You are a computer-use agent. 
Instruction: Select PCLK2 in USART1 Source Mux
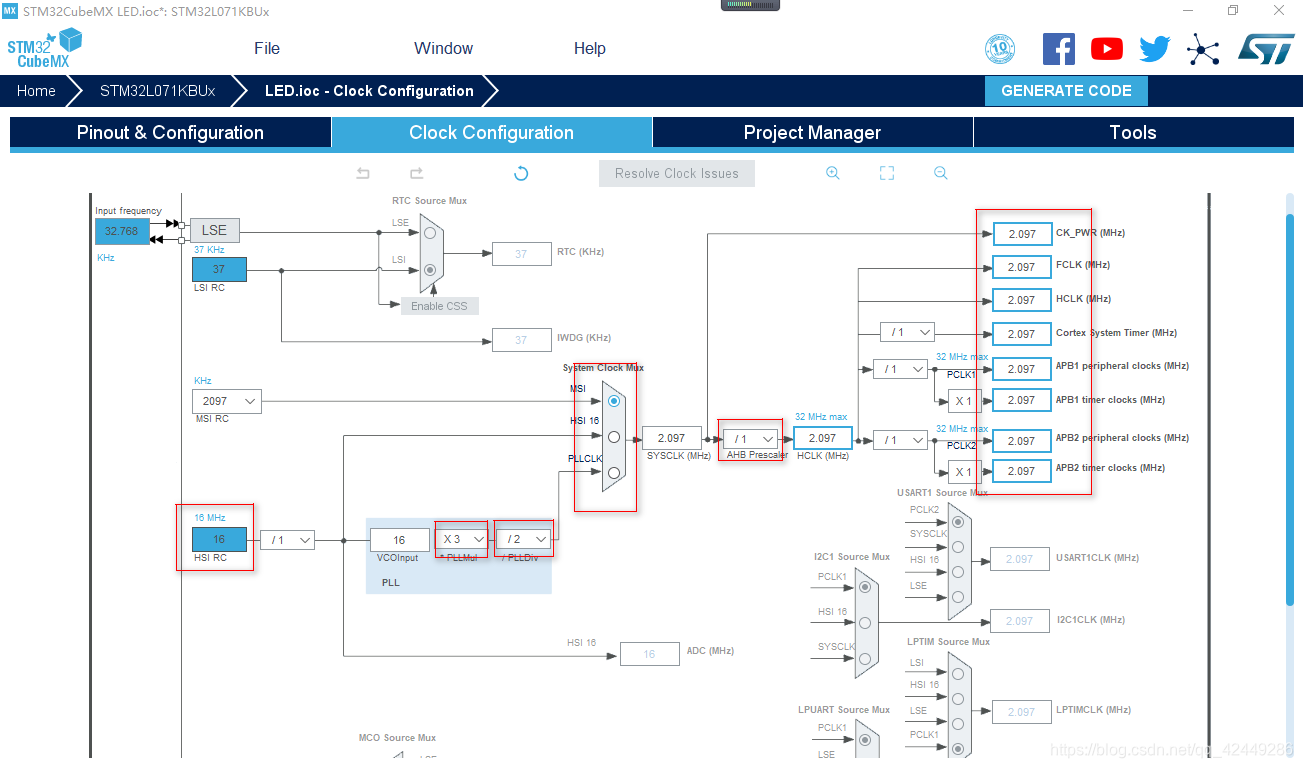tap(958, 521)
